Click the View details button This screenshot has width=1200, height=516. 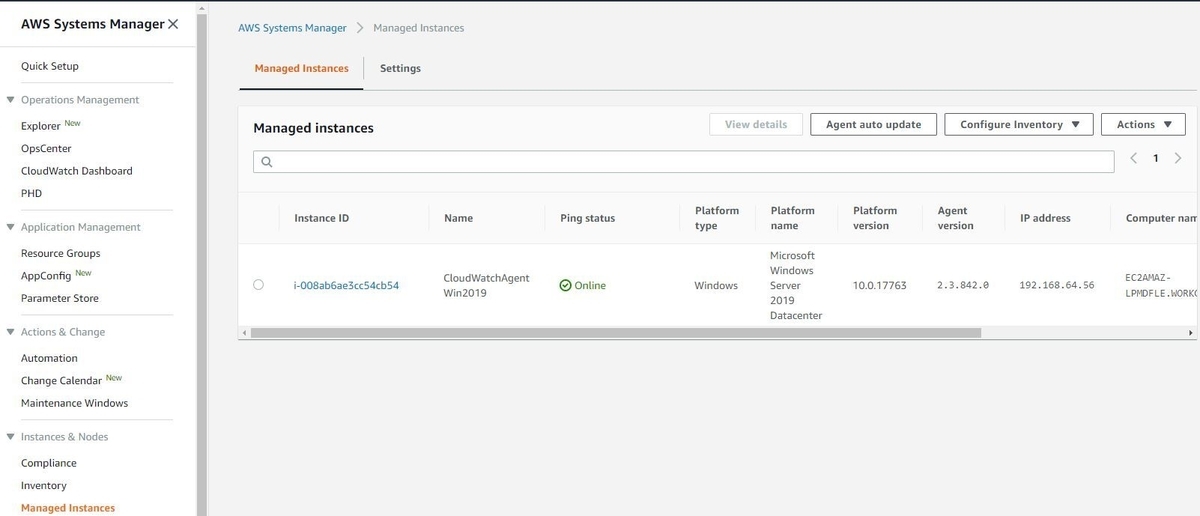pos(756,124)
